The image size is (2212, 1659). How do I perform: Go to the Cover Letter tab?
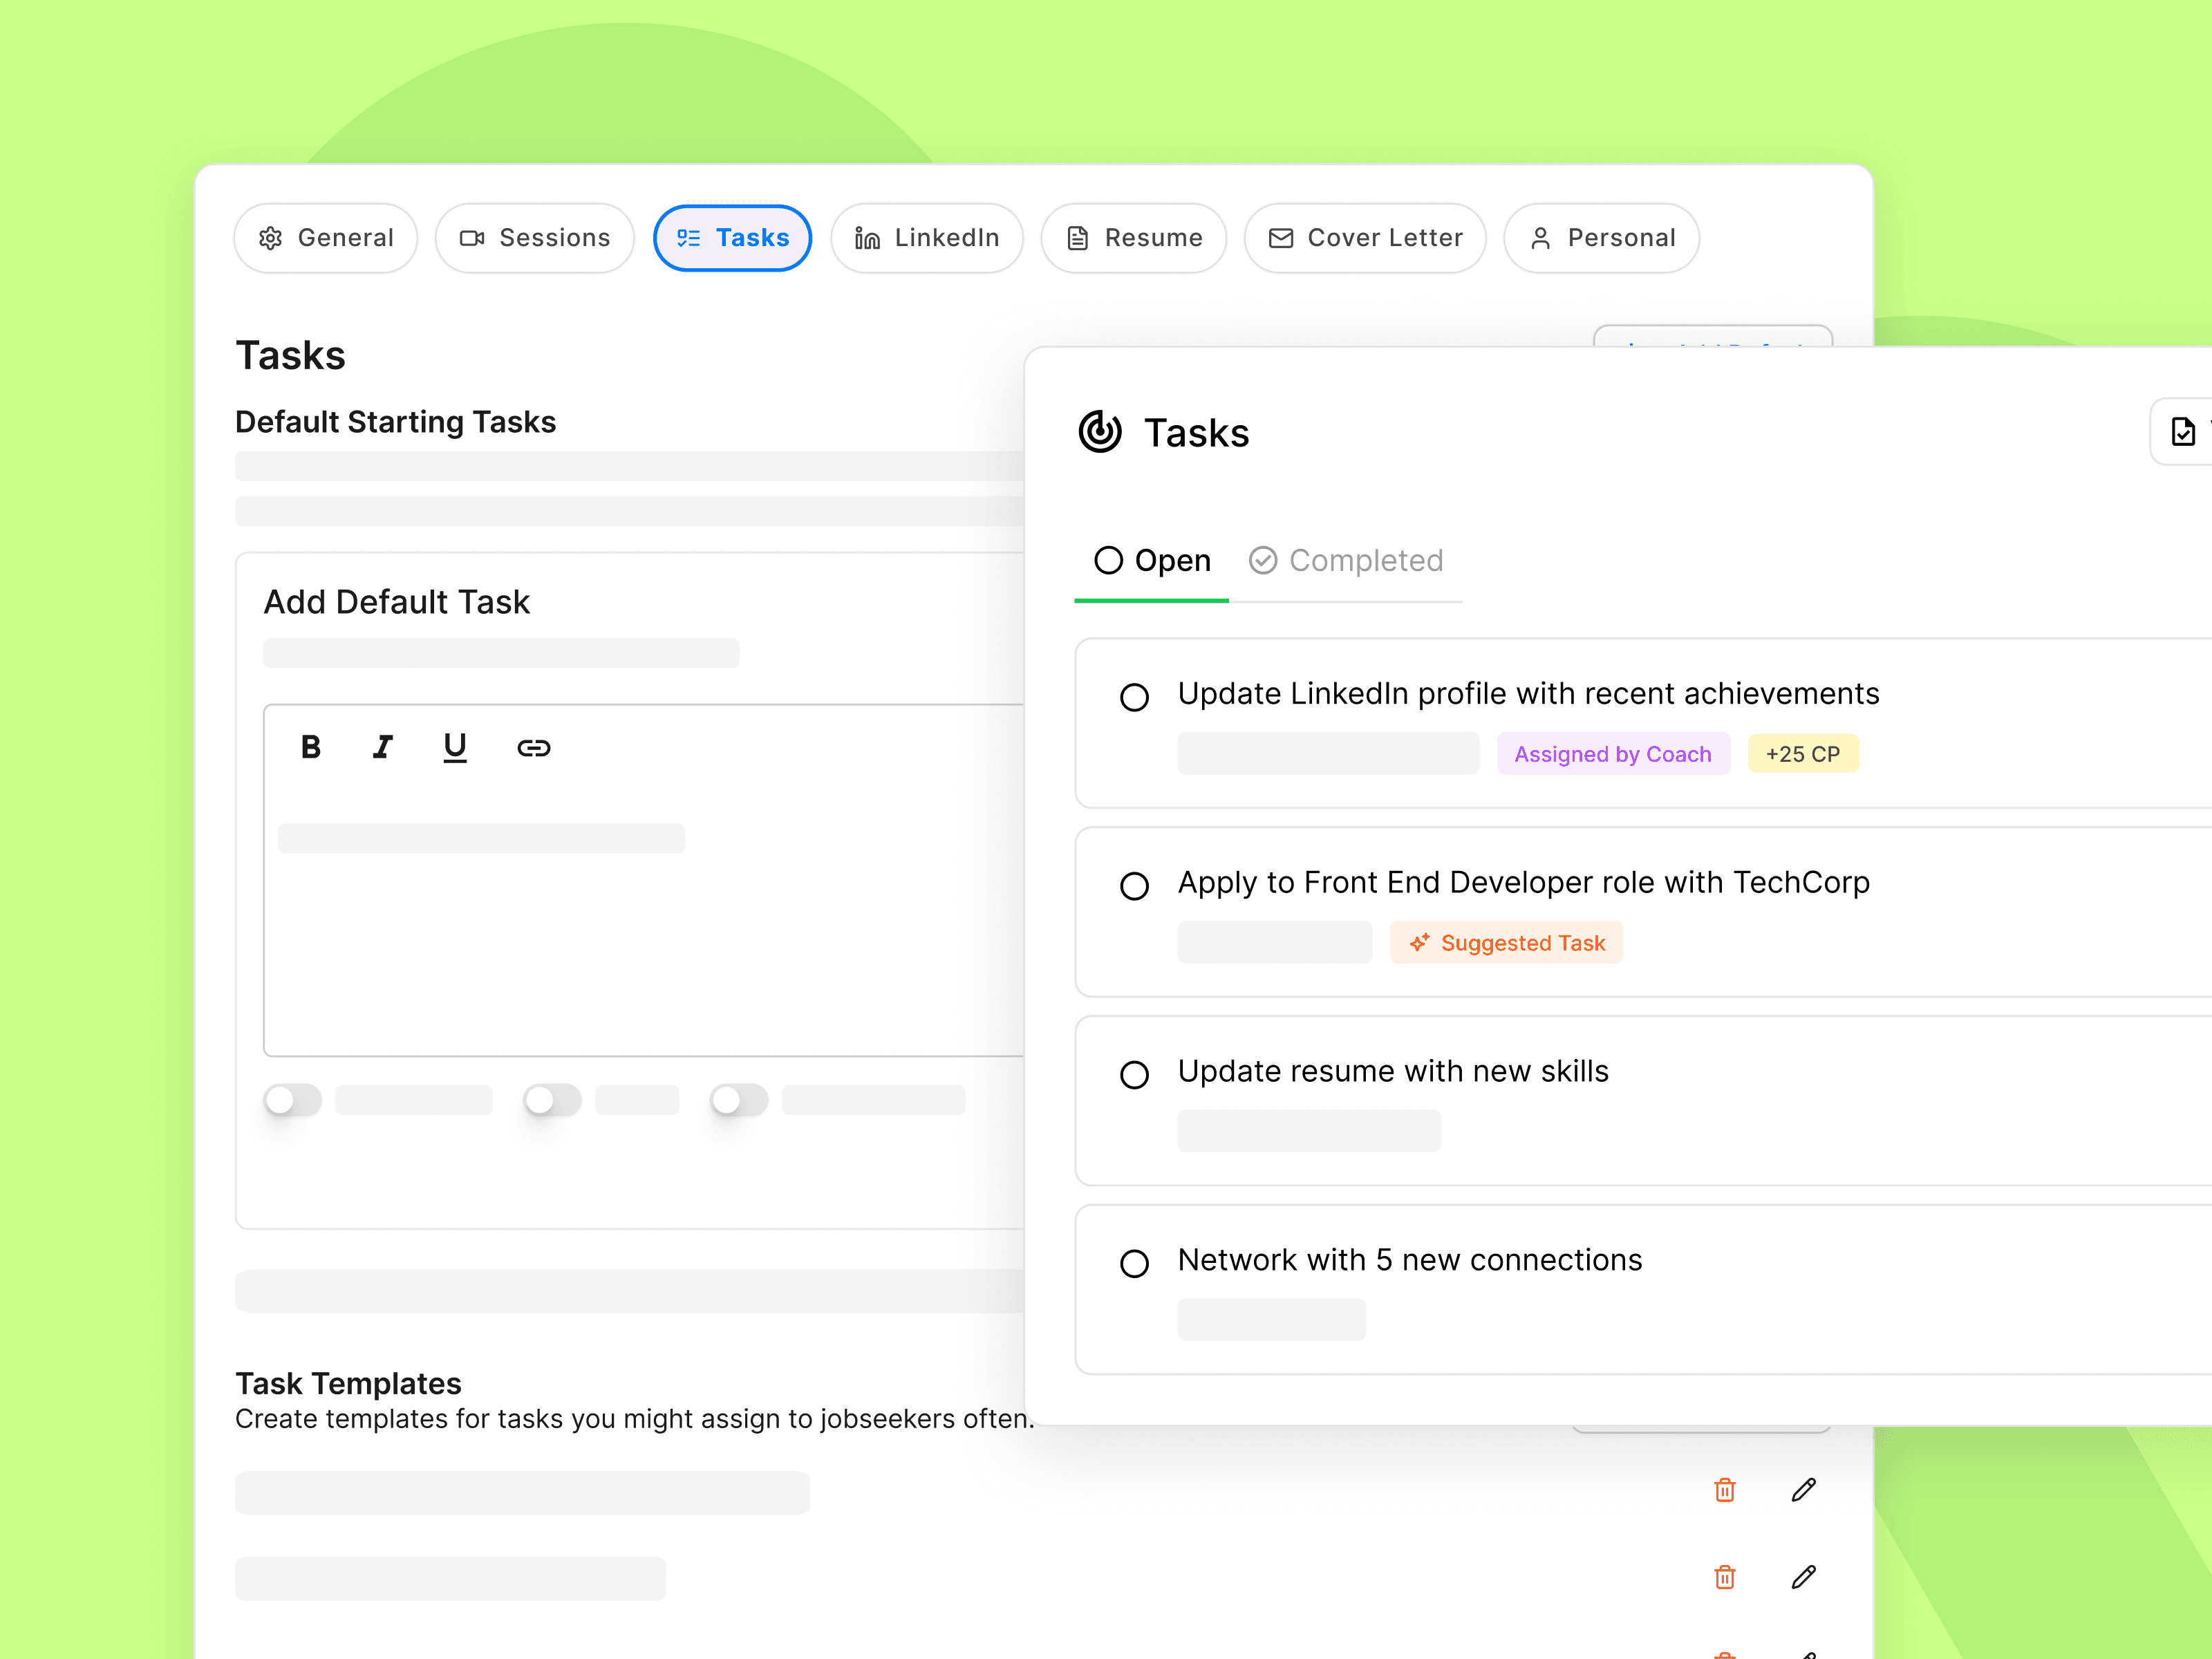pyautogui.click(x=1365, y=238)
